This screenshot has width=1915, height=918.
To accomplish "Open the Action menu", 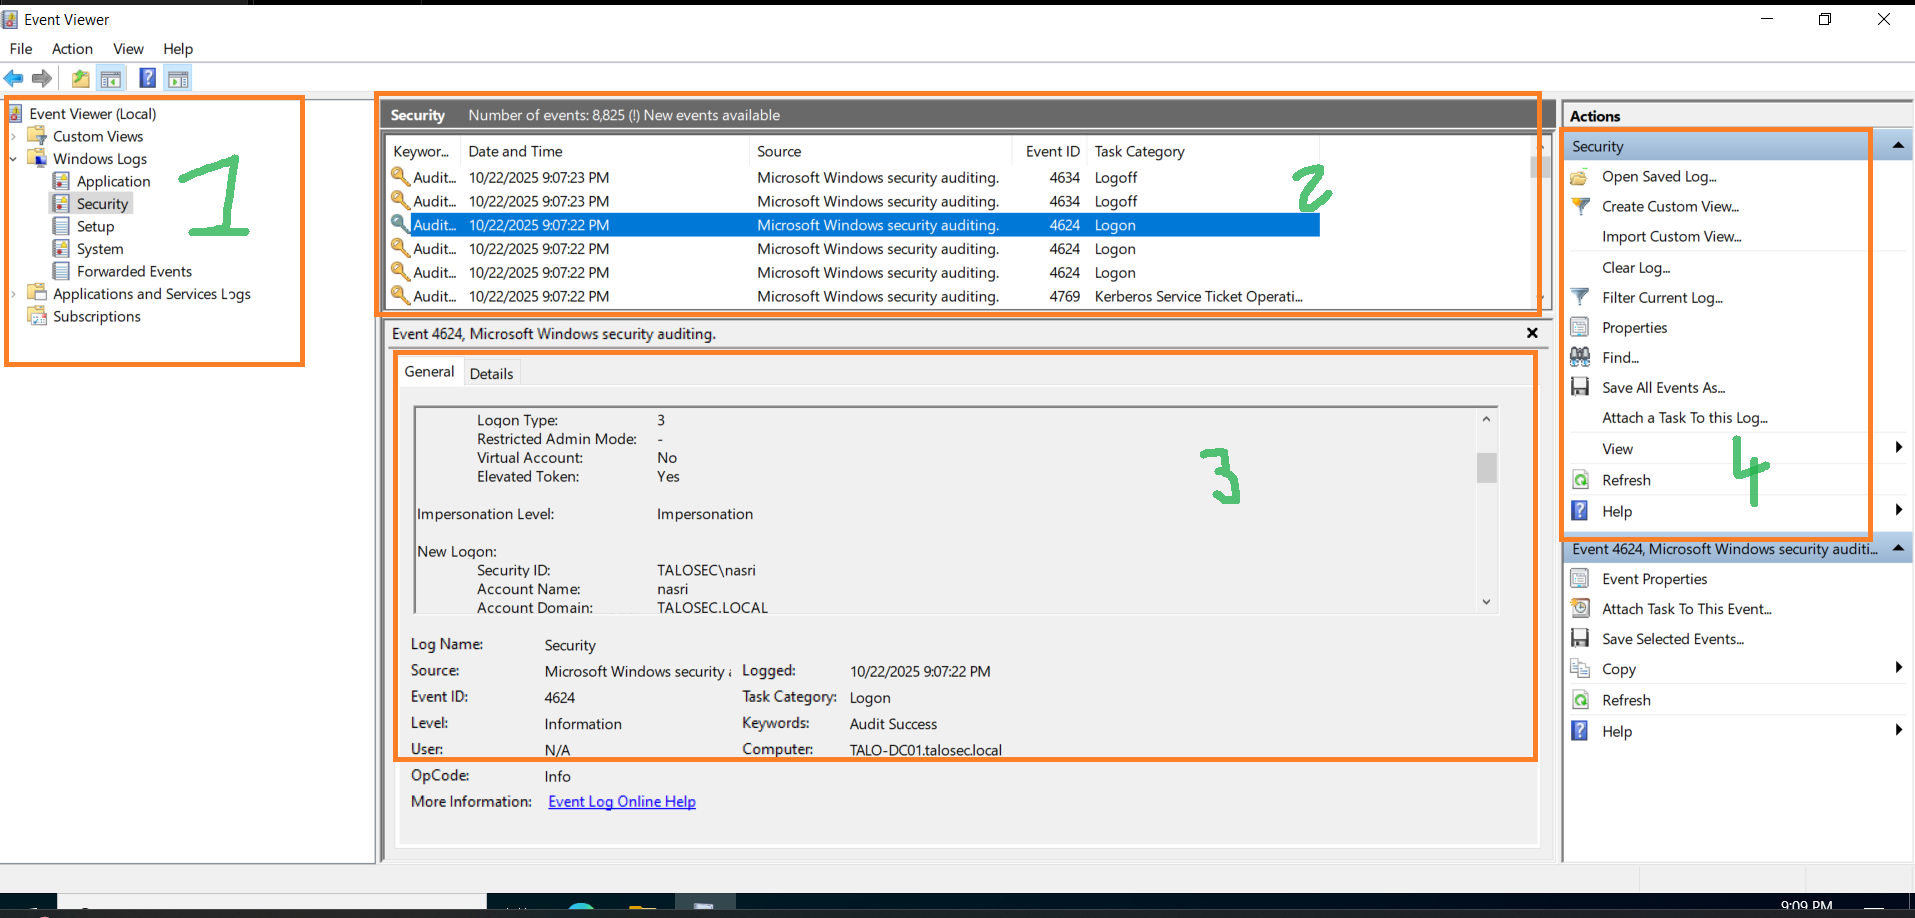I will (x=72, y=49).
